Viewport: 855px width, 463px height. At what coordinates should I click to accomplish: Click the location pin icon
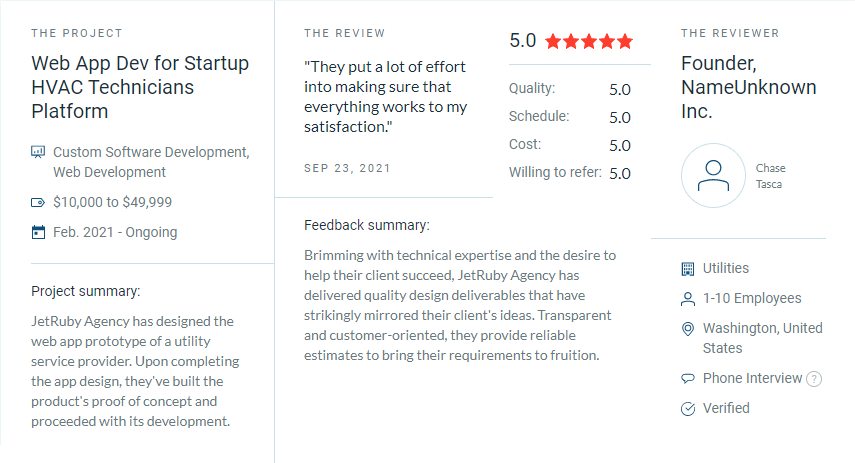tap(687, 329)
